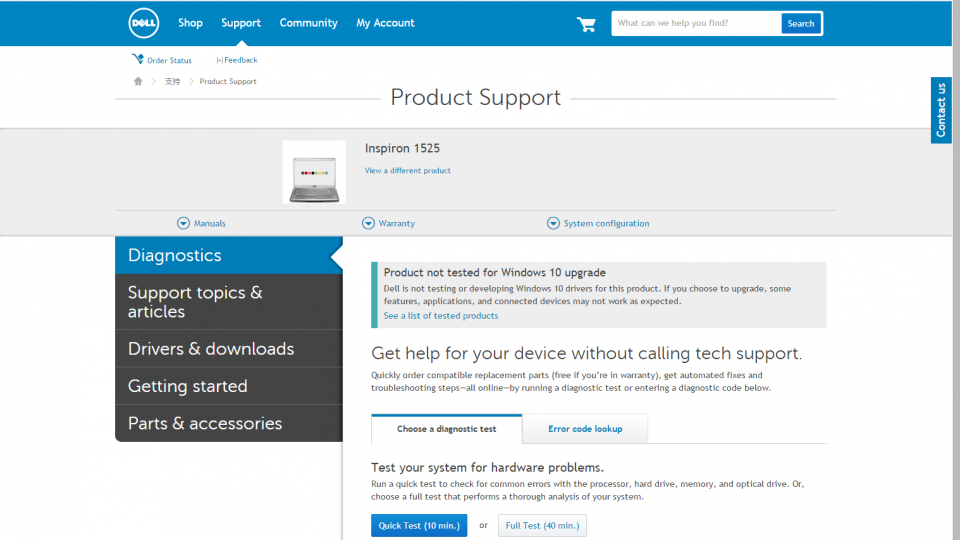Click the Inspiron 1525 laptop thumbnail
960x540 pixels.
314,172
